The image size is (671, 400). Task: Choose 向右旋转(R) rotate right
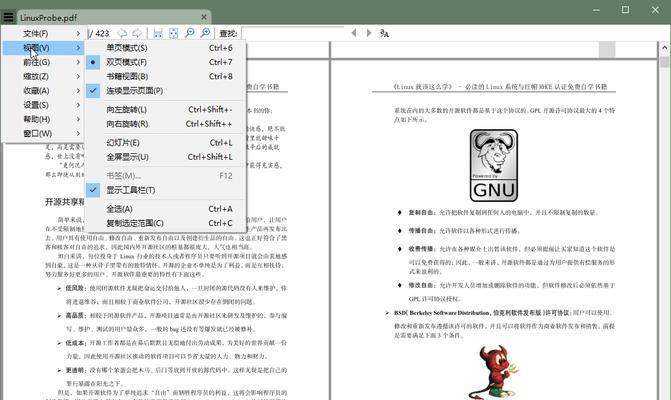pos(166,124)
